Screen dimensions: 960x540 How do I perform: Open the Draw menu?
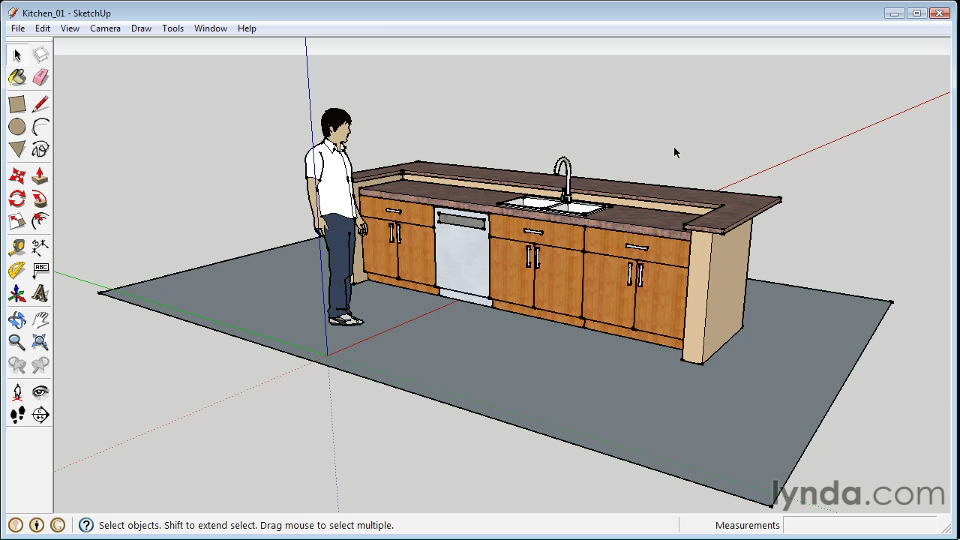pos(141,29)
